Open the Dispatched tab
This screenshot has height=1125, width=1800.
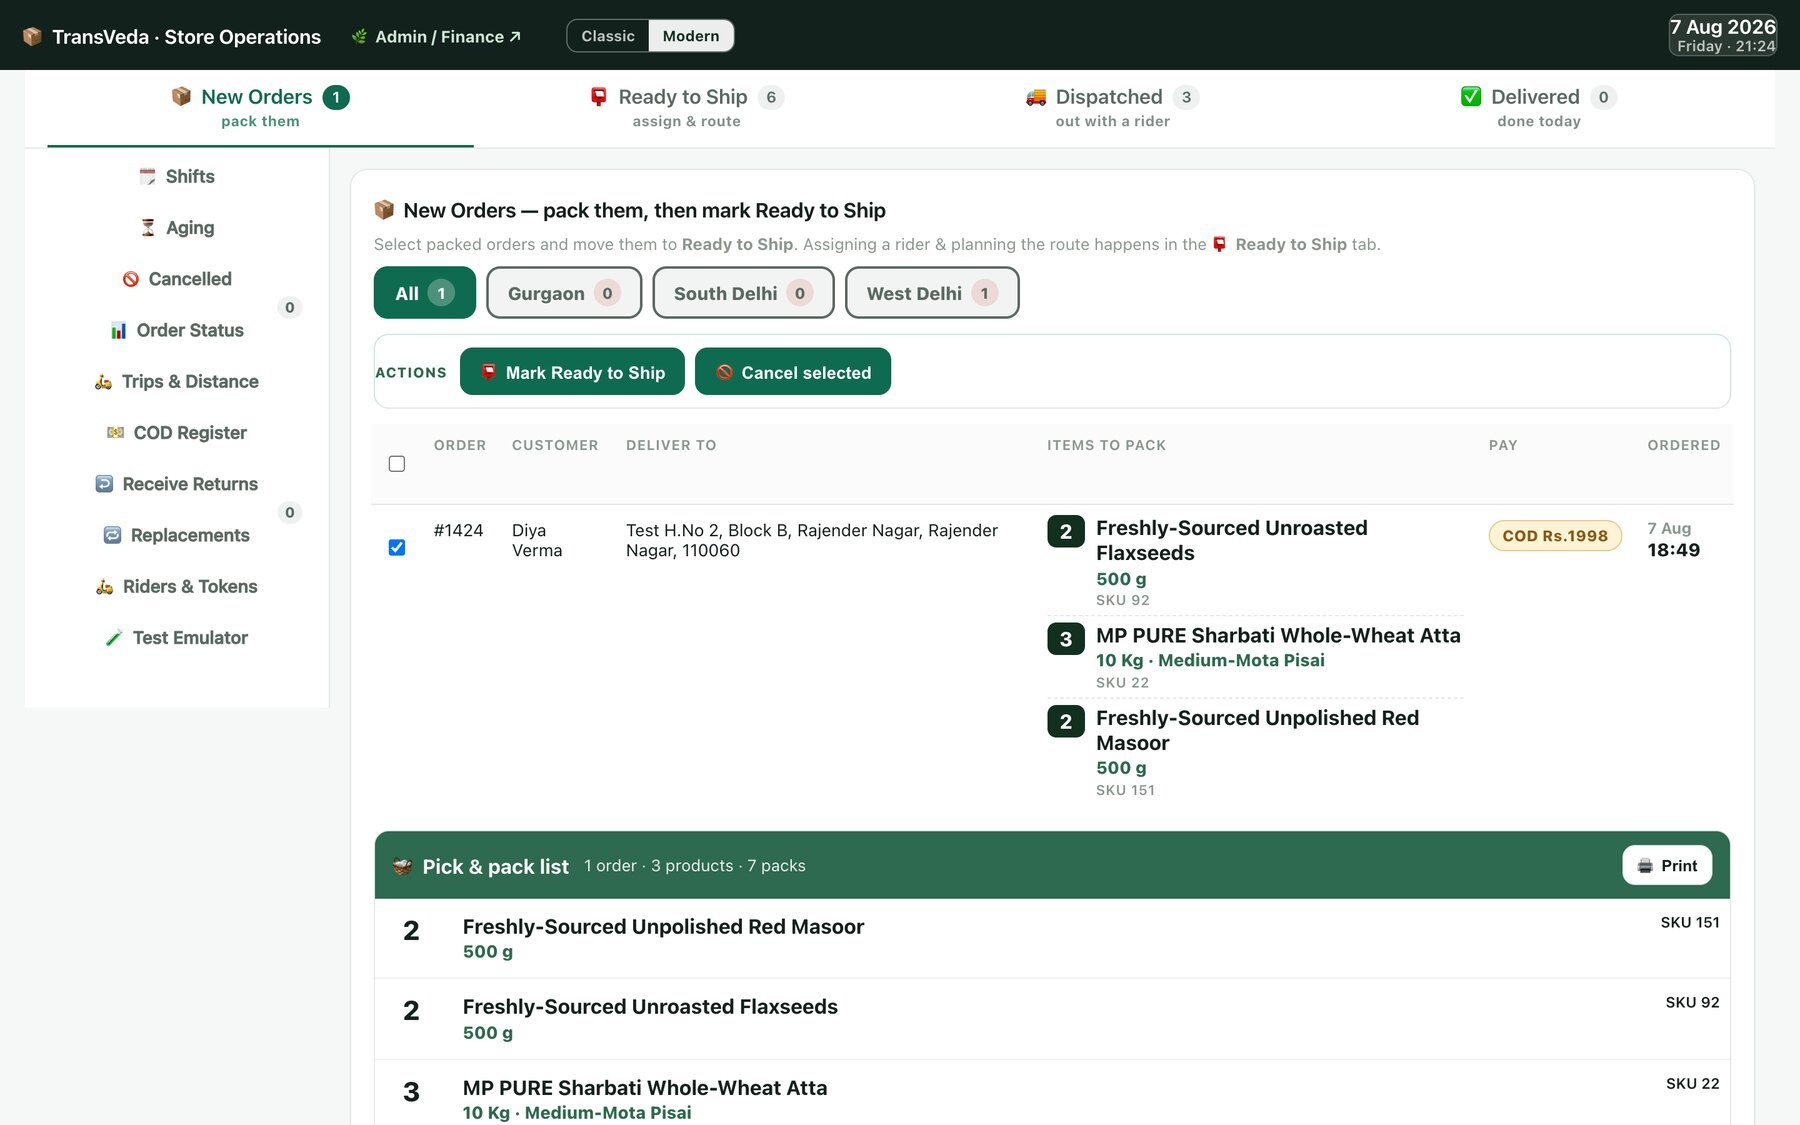click(x=1112, y=108)
